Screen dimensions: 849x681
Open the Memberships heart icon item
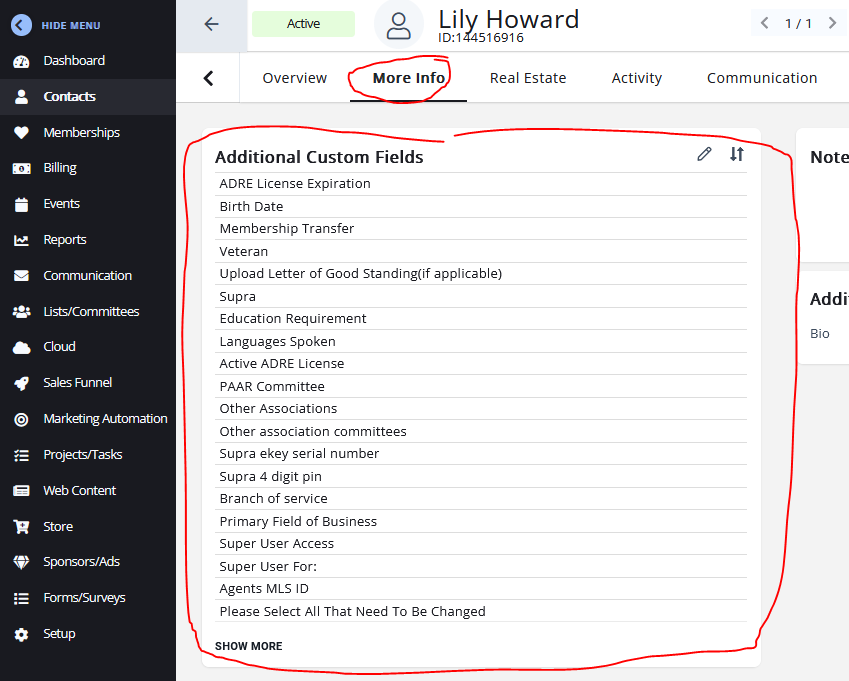click(x=81, y=133)
